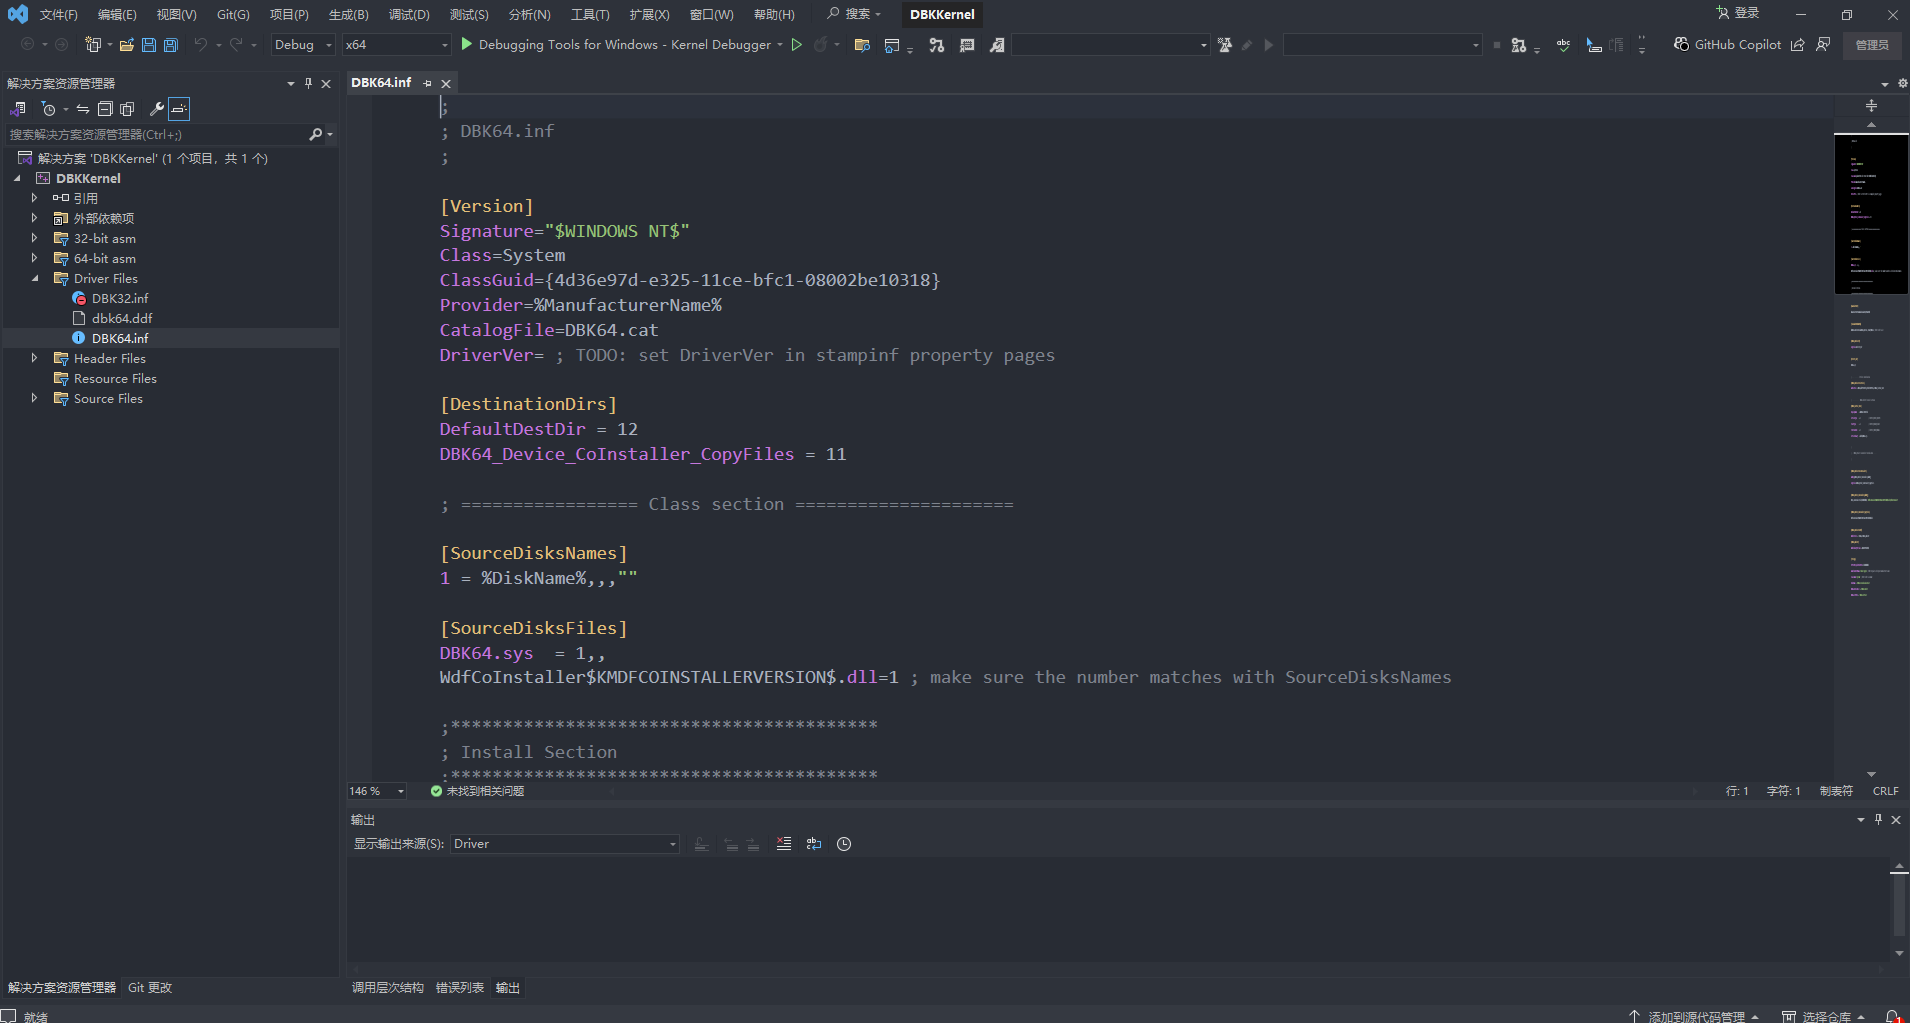Click the GitHub Copilot icon

1682,44
